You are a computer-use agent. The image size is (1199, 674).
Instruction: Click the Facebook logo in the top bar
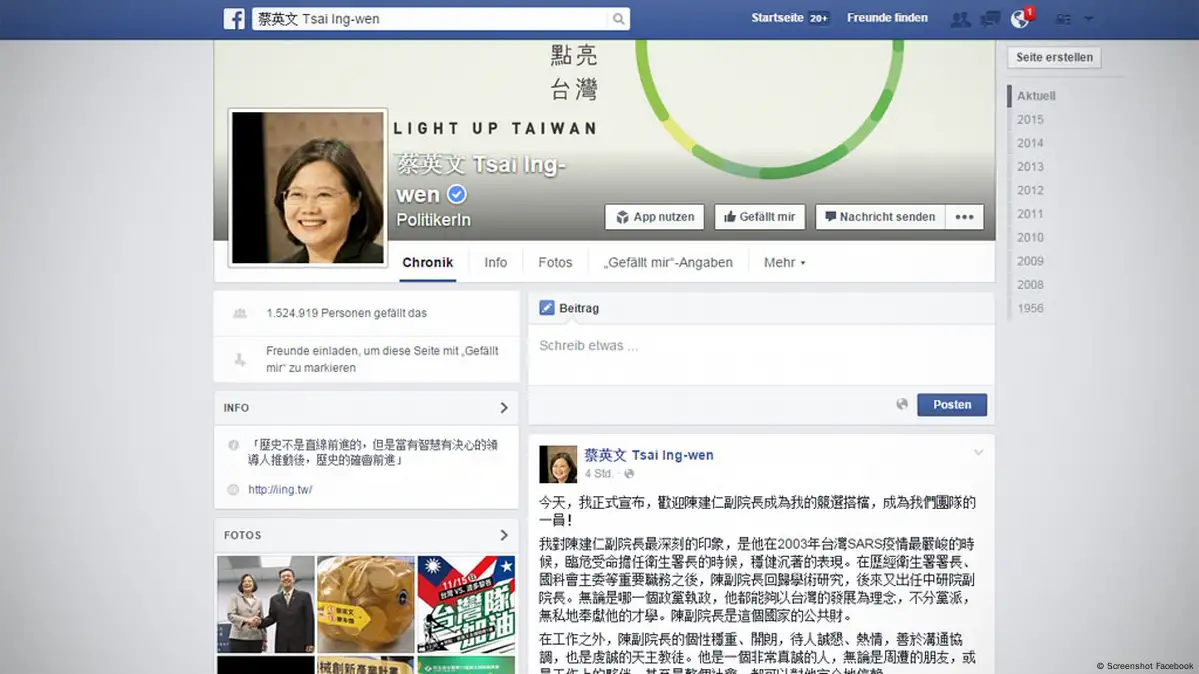(x=234, y=19)
